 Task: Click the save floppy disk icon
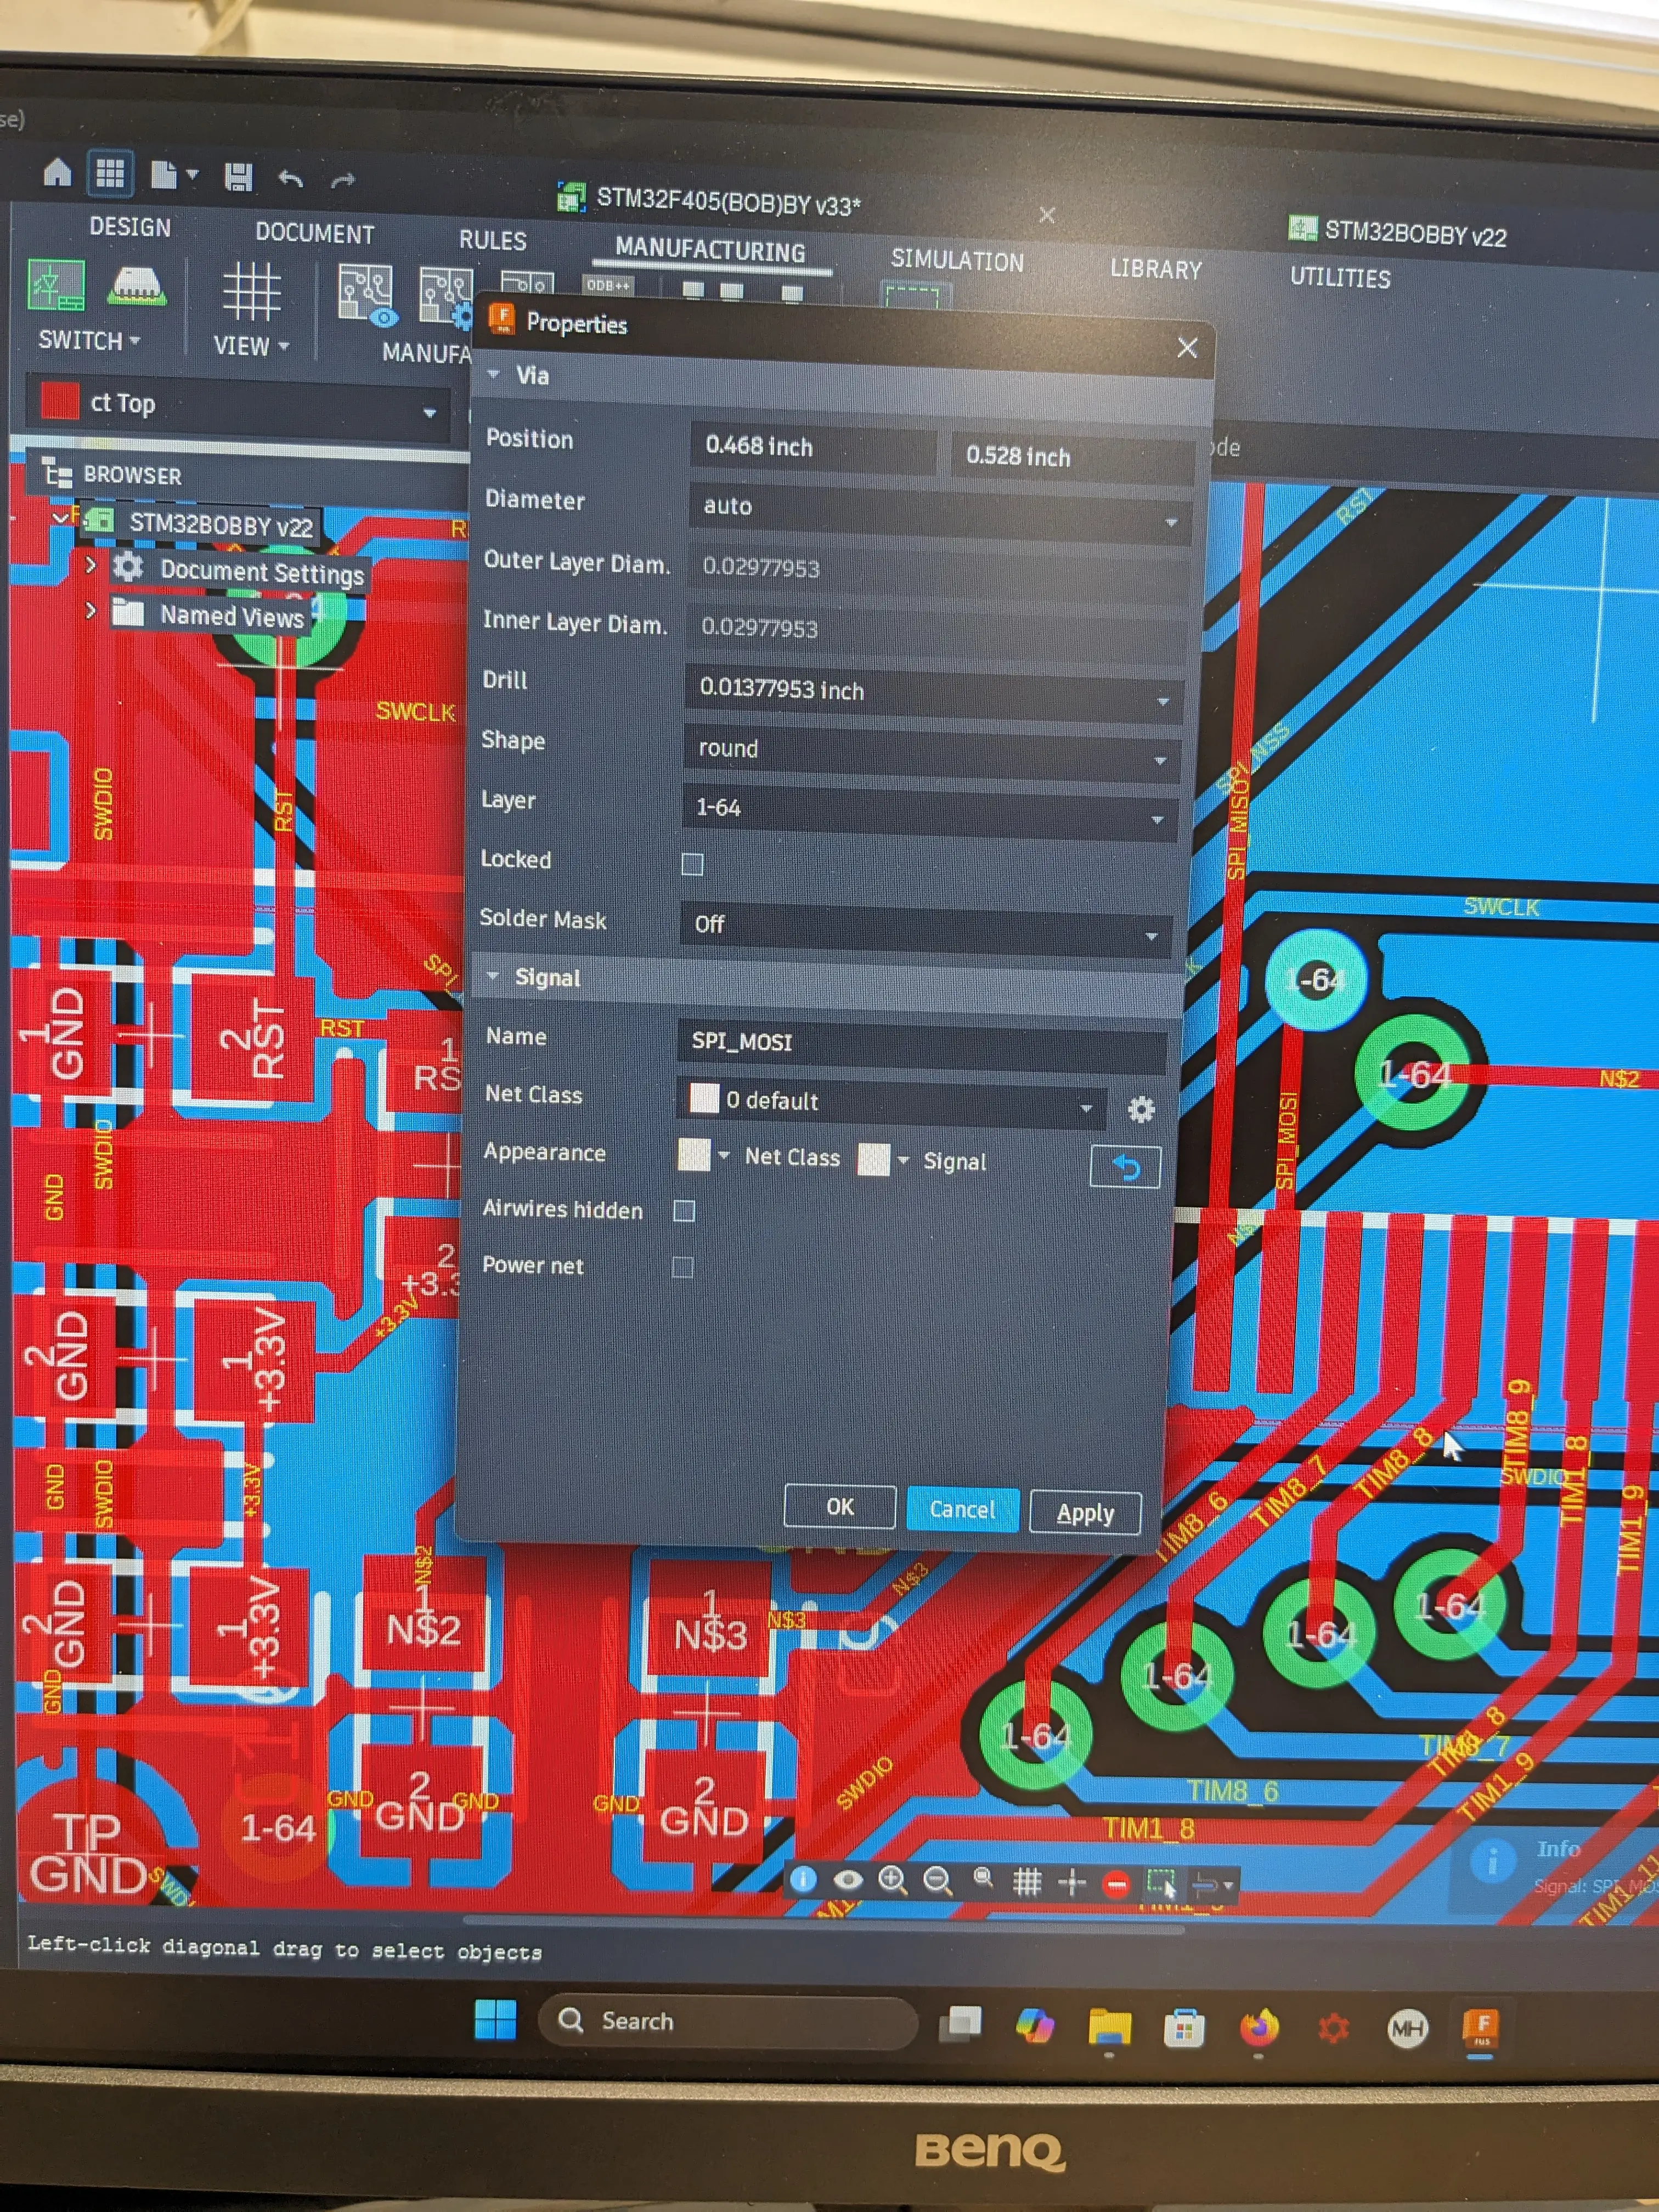[238, 177]
